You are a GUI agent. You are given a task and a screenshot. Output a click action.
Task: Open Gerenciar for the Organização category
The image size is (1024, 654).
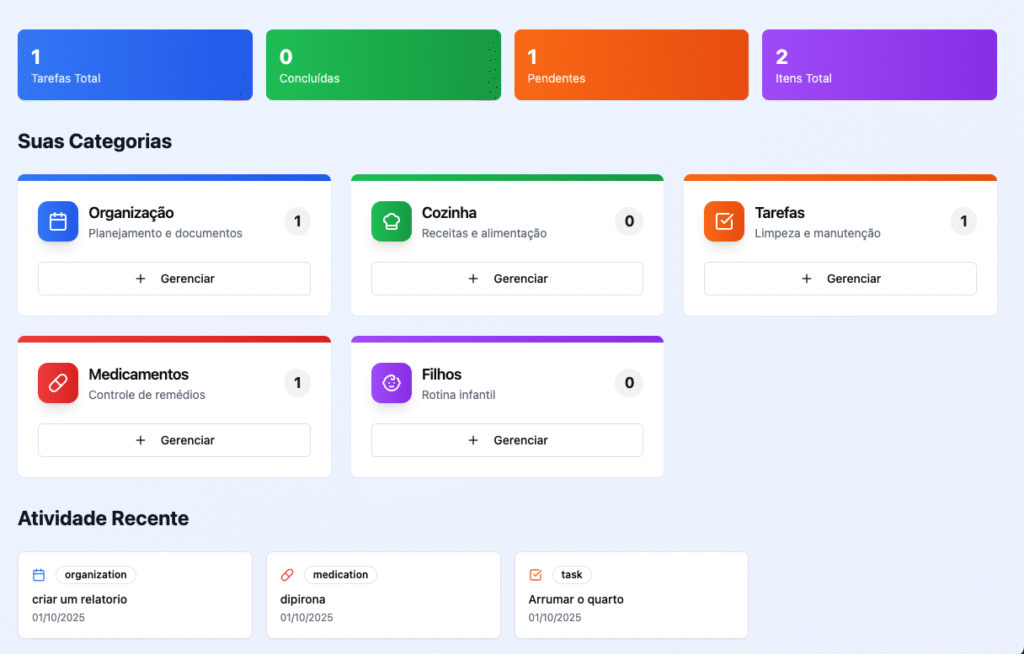[x=174, y=279]
